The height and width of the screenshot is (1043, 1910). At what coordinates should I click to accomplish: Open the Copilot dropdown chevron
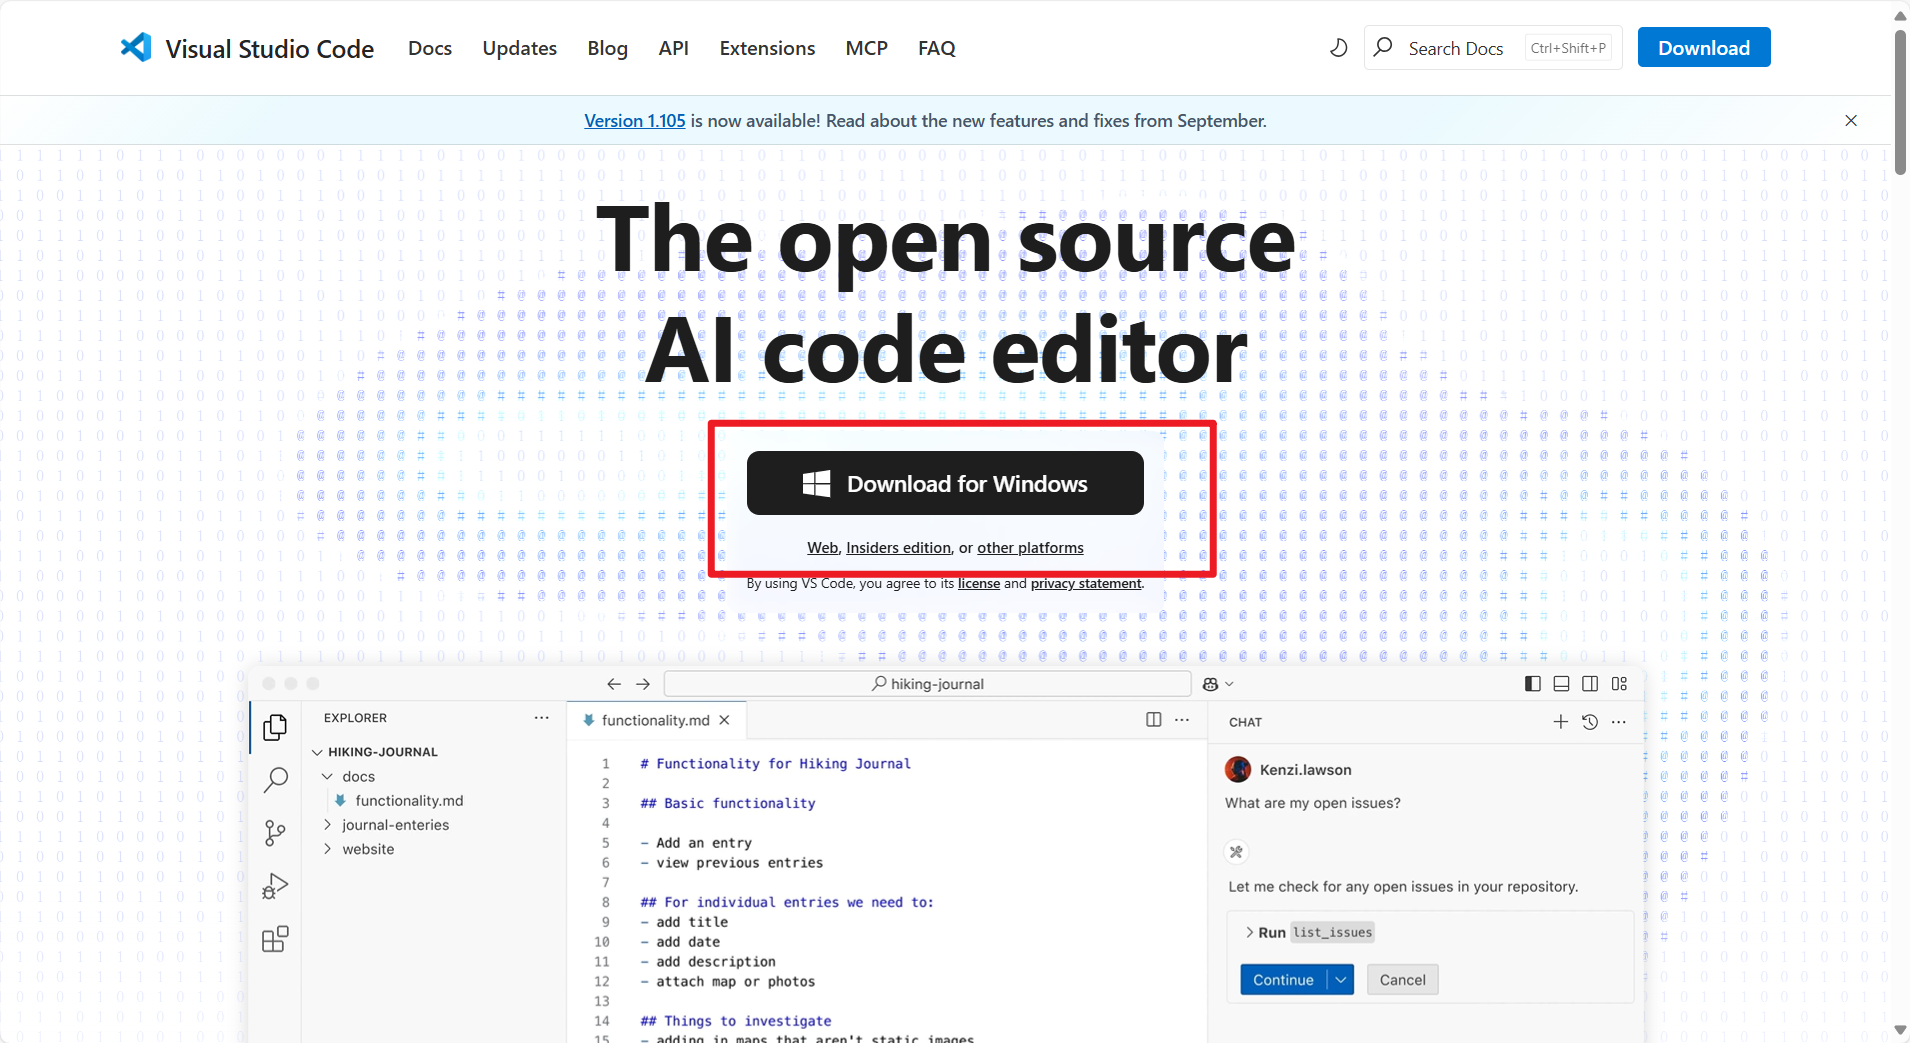pyautogui.click(x=1230, y=684)
